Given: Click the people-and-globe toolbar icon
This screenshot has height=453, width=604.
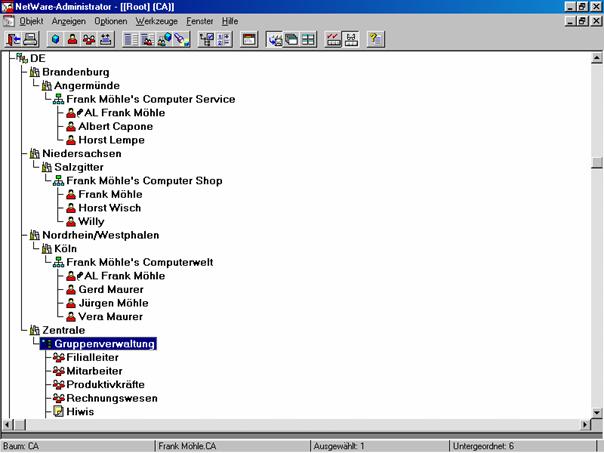Looking at the screenshot, I should pos(164,39).
